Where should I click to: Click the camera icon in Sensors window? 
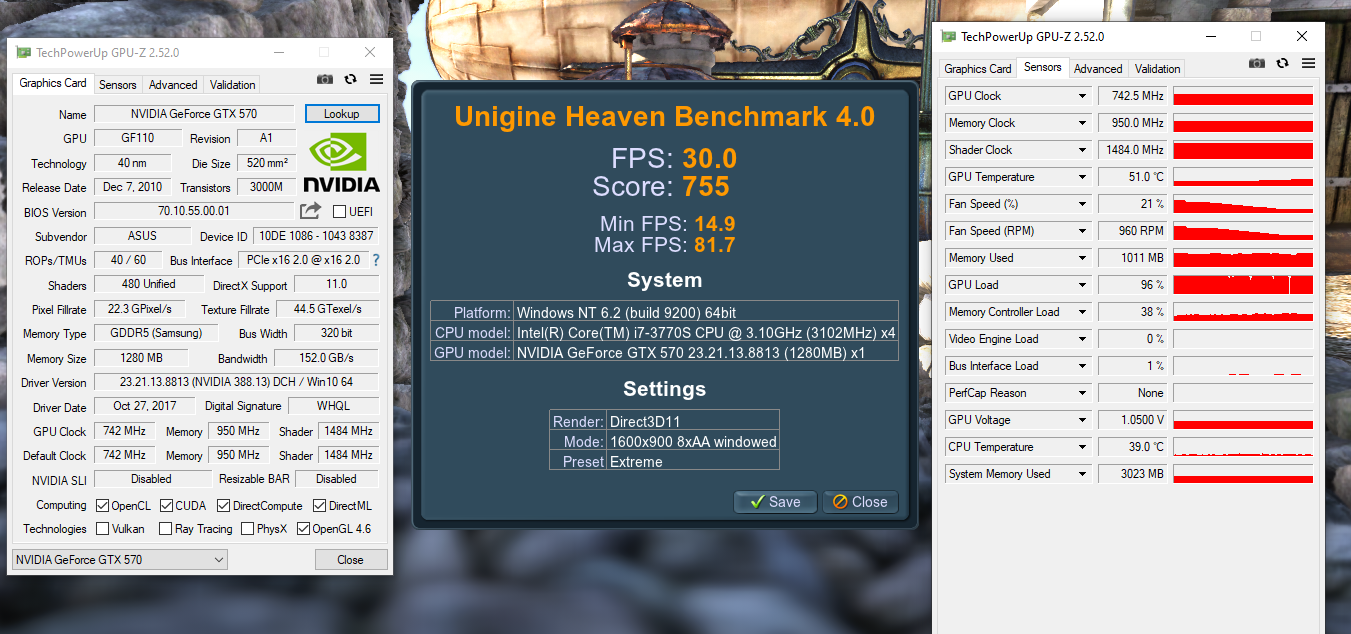point(1257,63)
